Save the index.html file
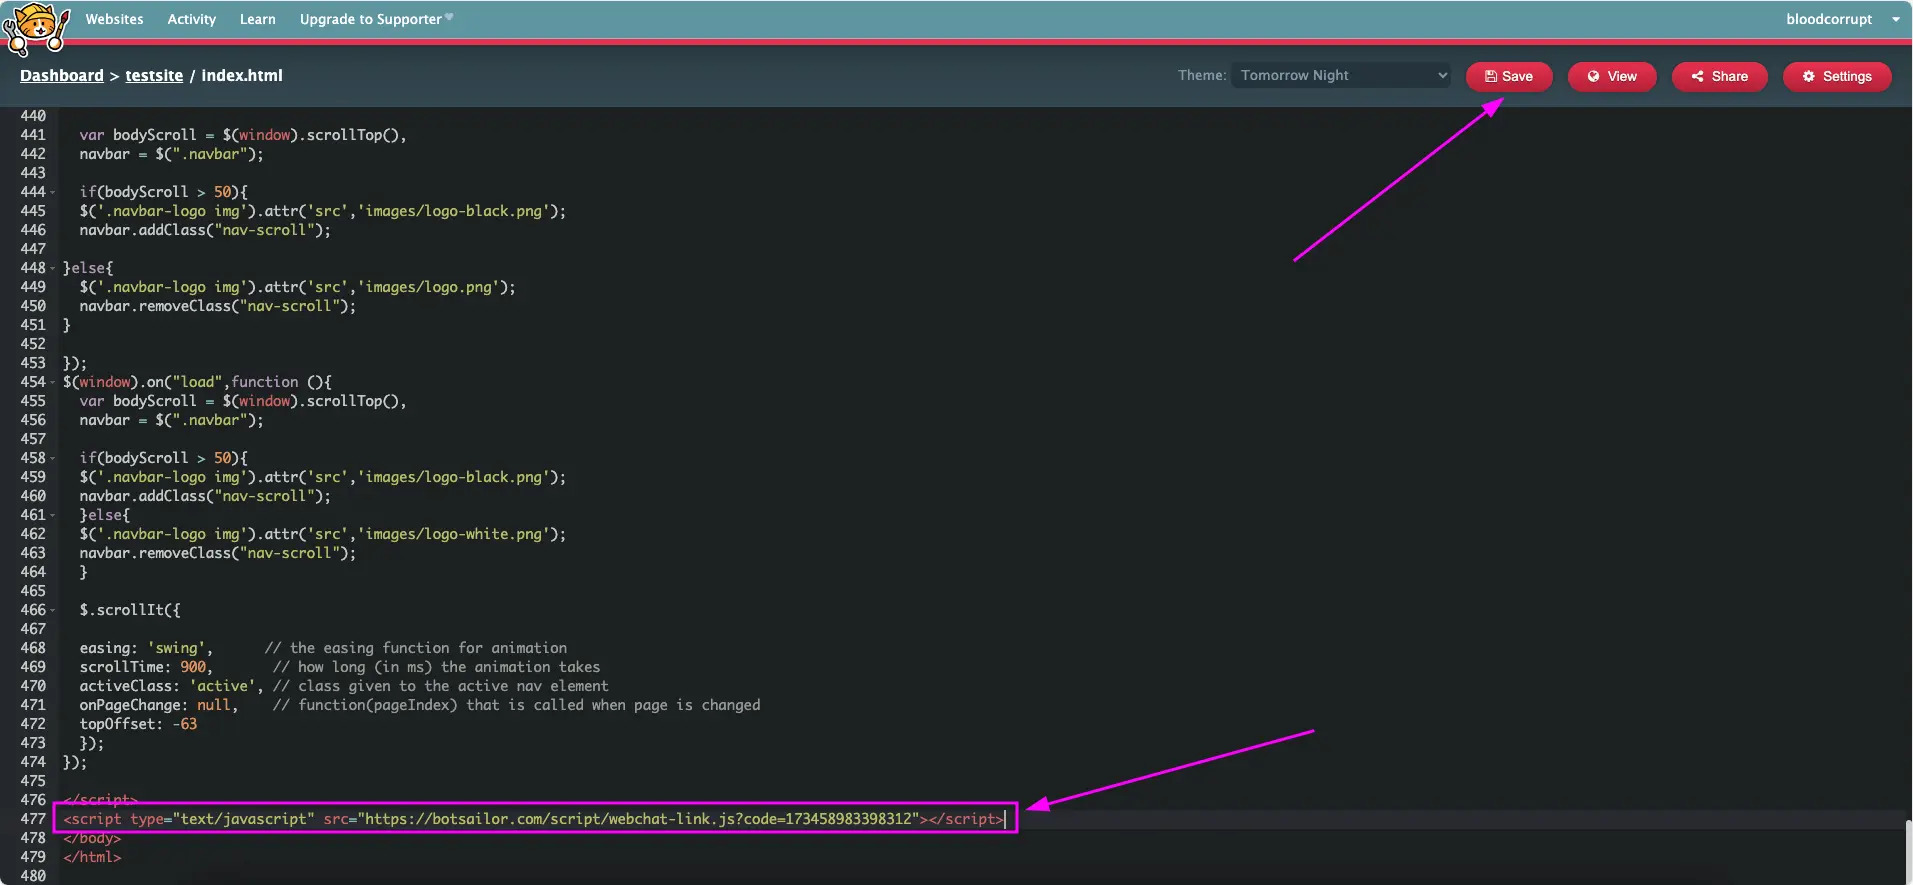1913x885 pixels. pos(1509,76)
